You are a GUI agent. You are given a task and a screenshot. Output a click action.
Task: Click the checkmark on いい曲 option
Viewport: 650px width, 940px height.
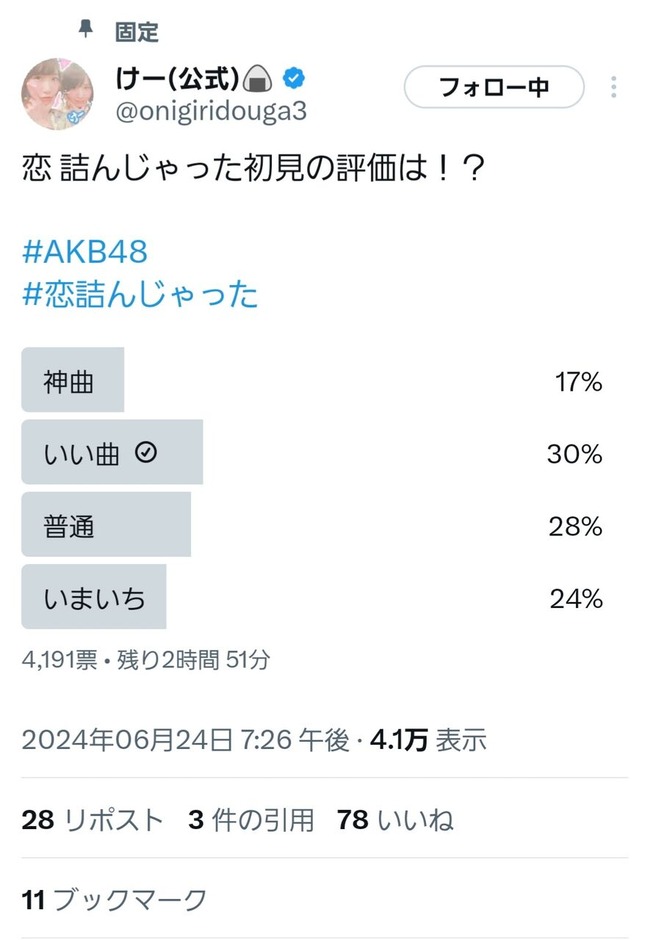click(x=146, y=453)
